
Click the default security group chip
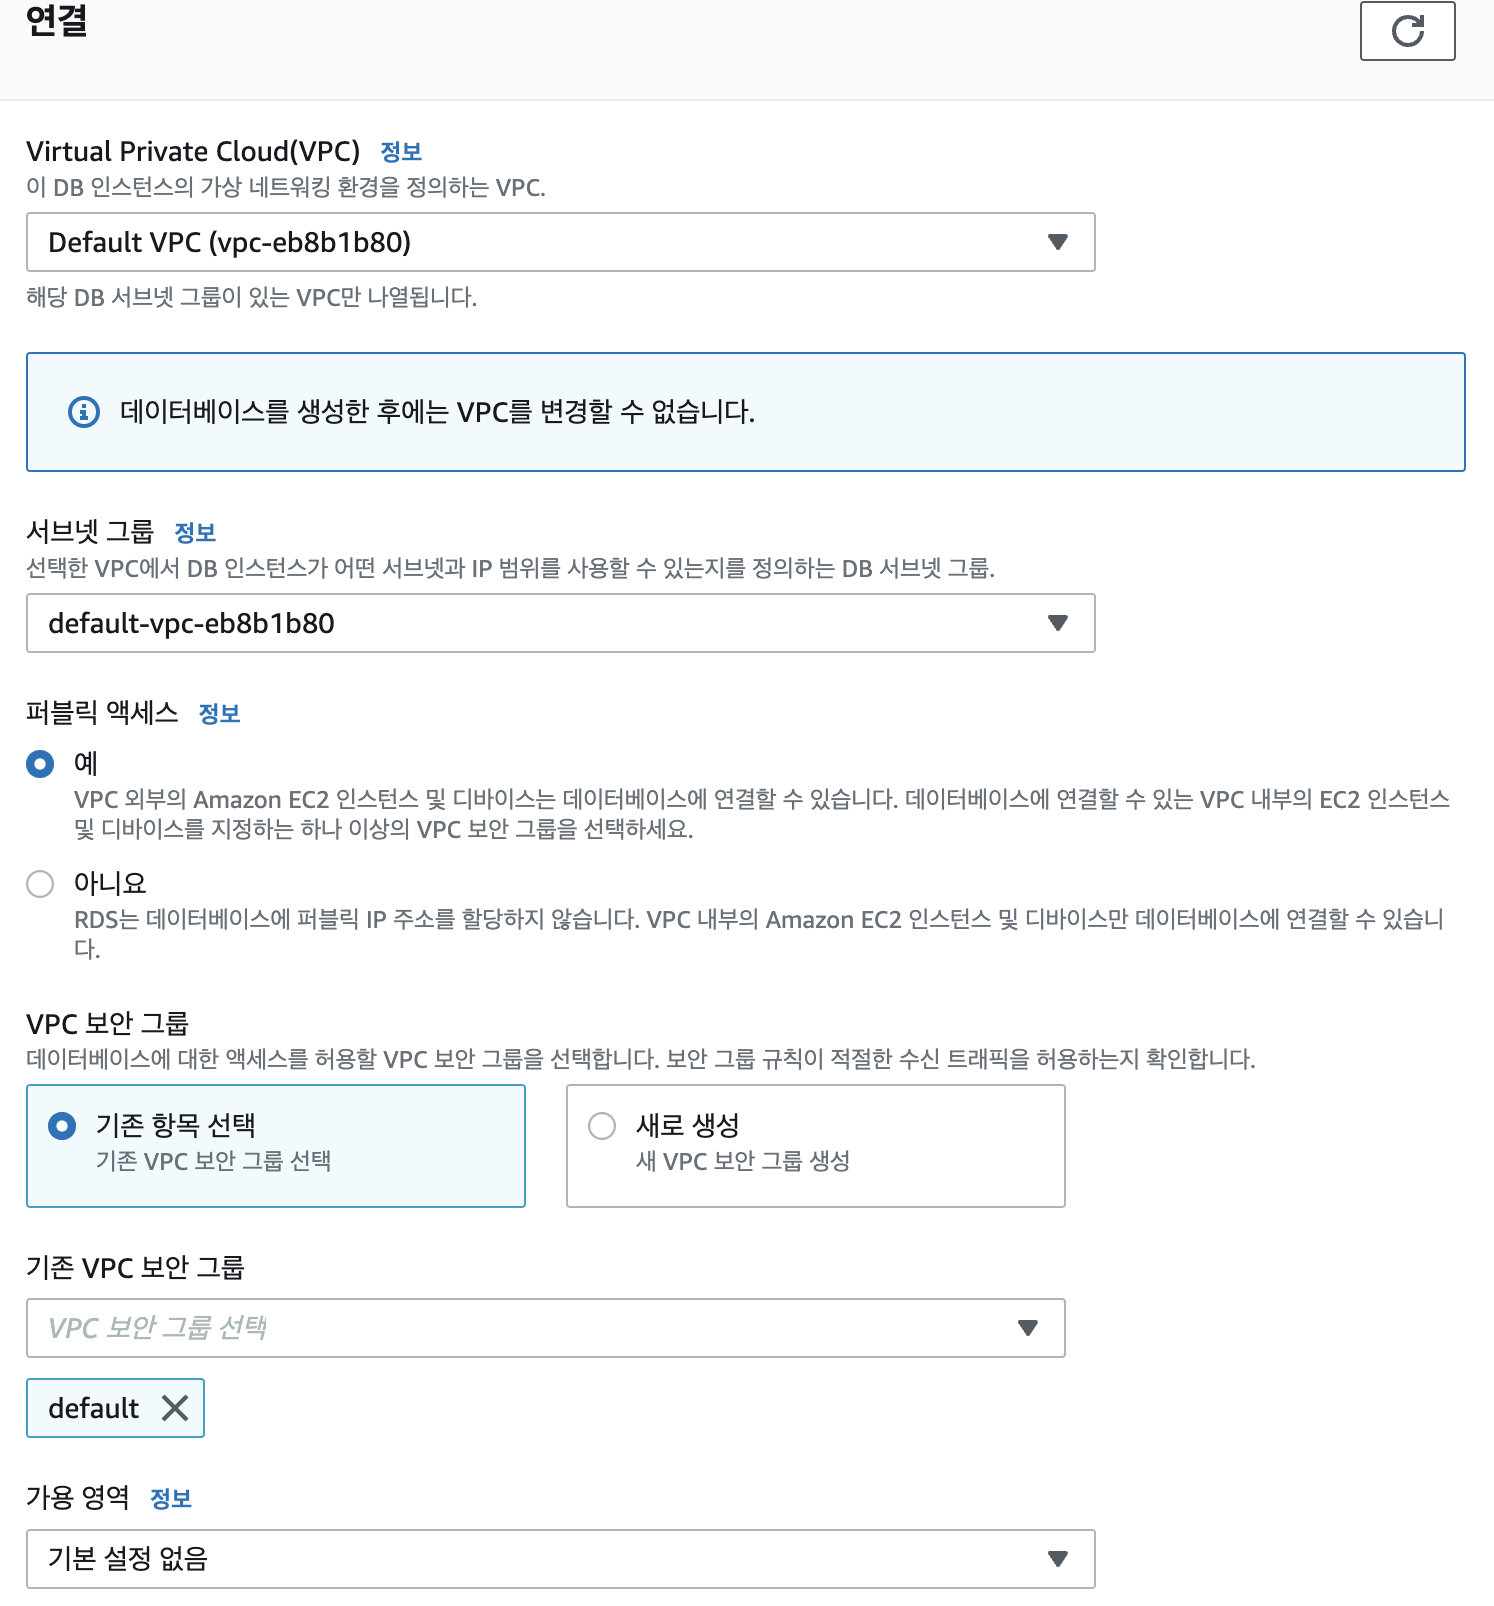[x=94, y=1408]
